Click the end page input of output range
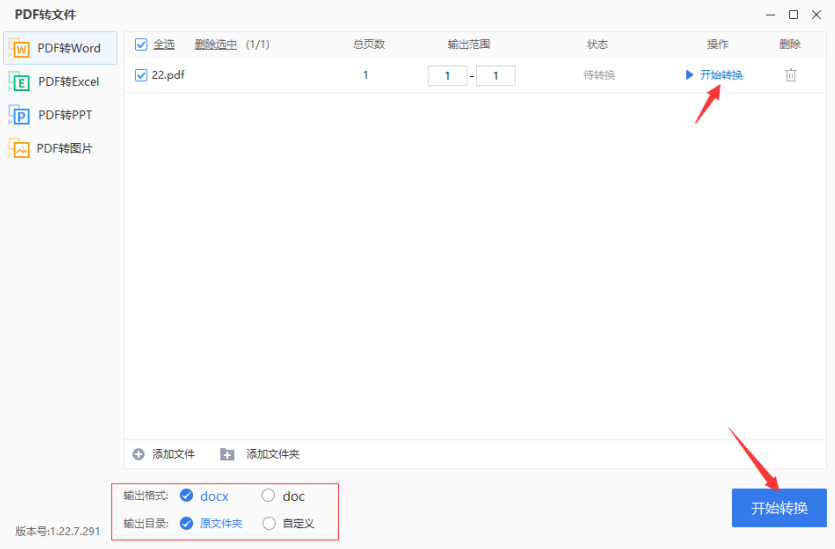This screenshot has width=835, height=549. tap(496, 76)
